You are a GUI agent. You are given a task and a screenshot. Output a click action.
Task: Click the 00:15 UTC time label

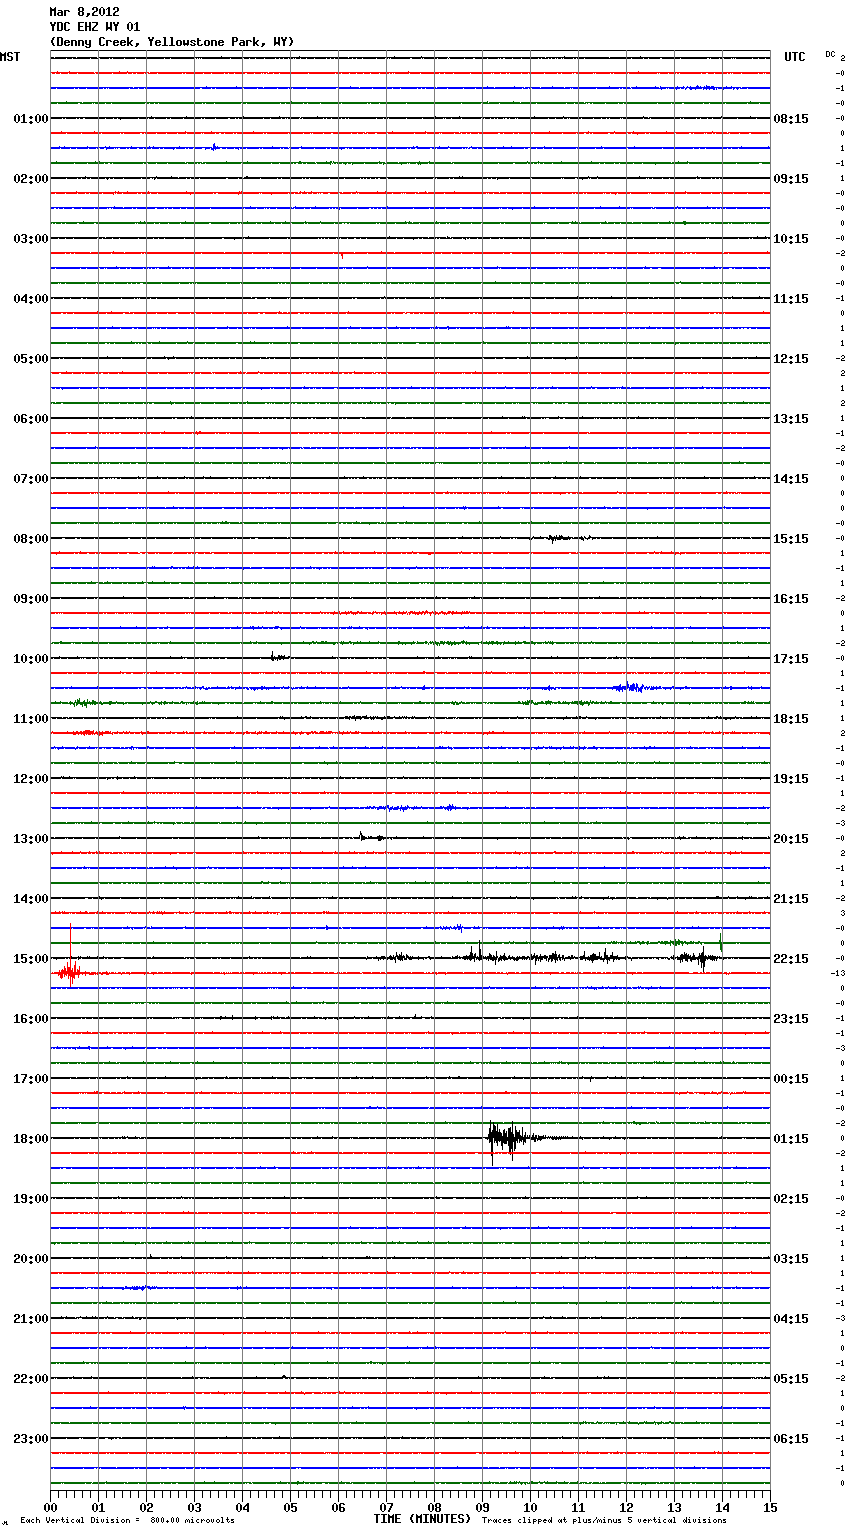791,1079
